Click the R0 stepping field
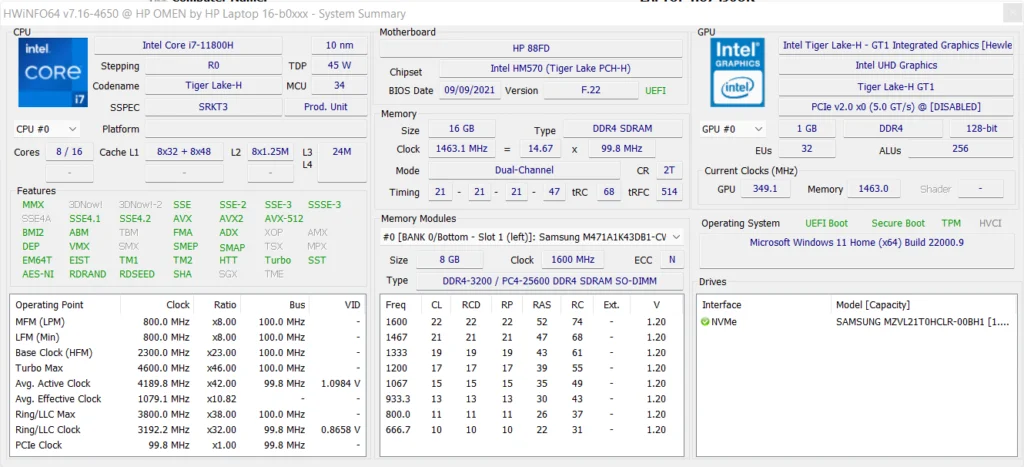Screen dimensions: 1024x467 coord(214,65)
